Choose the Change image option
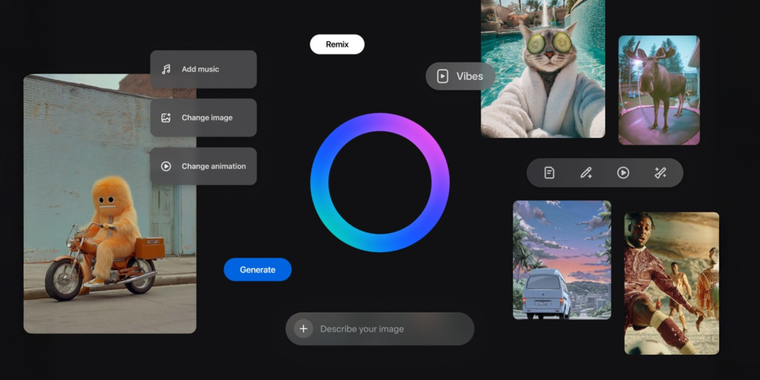760x380 pixels. click(203, 118)
